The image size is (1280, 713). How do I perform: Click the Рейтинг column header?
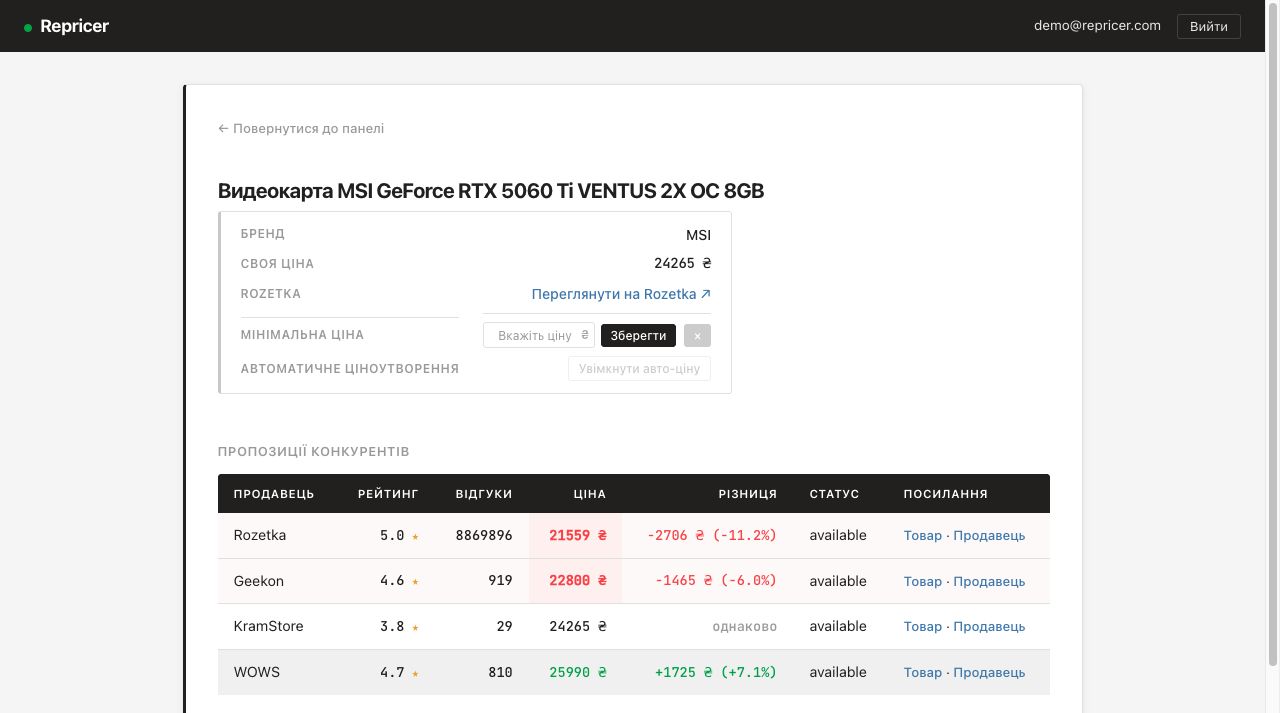tap(388, 494)
